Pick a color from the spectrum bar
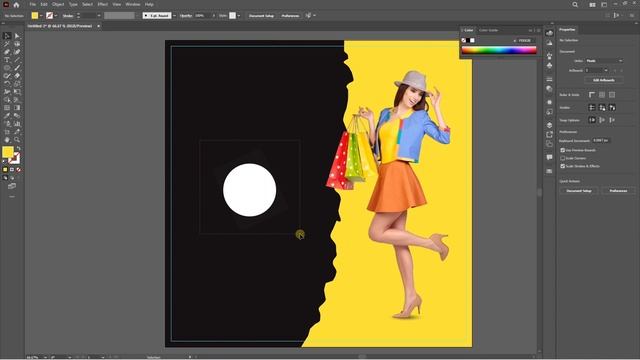This screenshot has height=360, width=640. point(499,50)
